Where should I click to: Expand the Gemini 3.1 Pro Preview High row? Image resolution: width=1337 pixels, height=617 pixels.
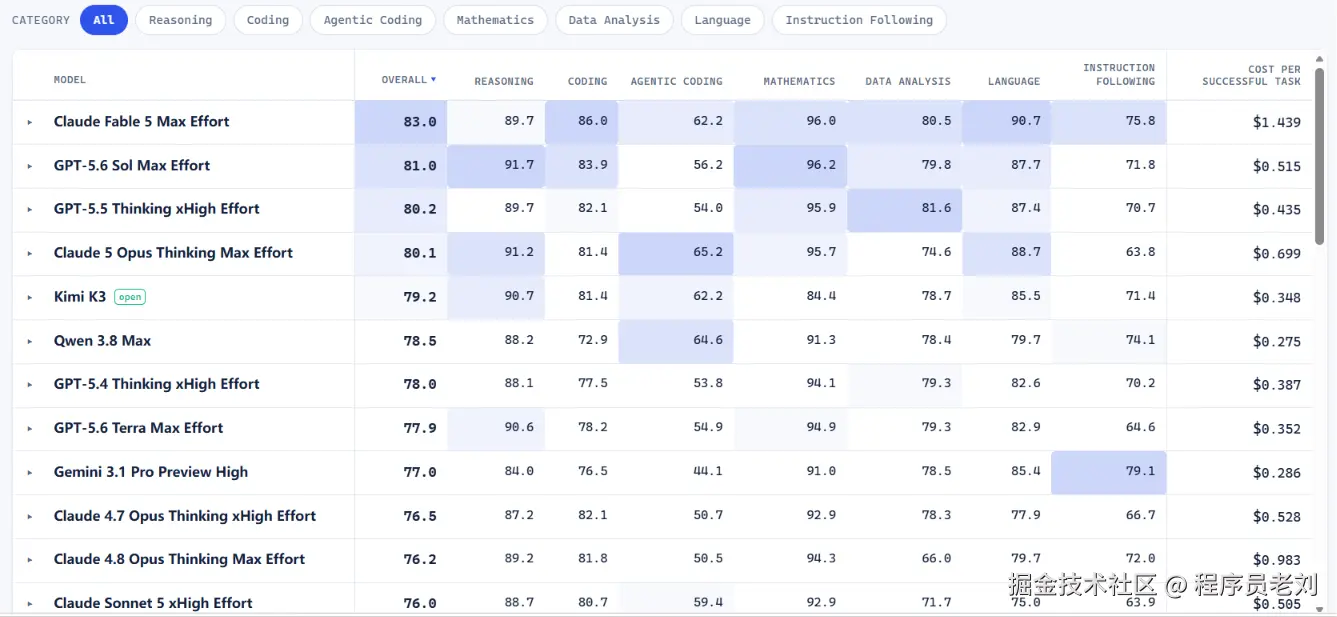(29, 472)
